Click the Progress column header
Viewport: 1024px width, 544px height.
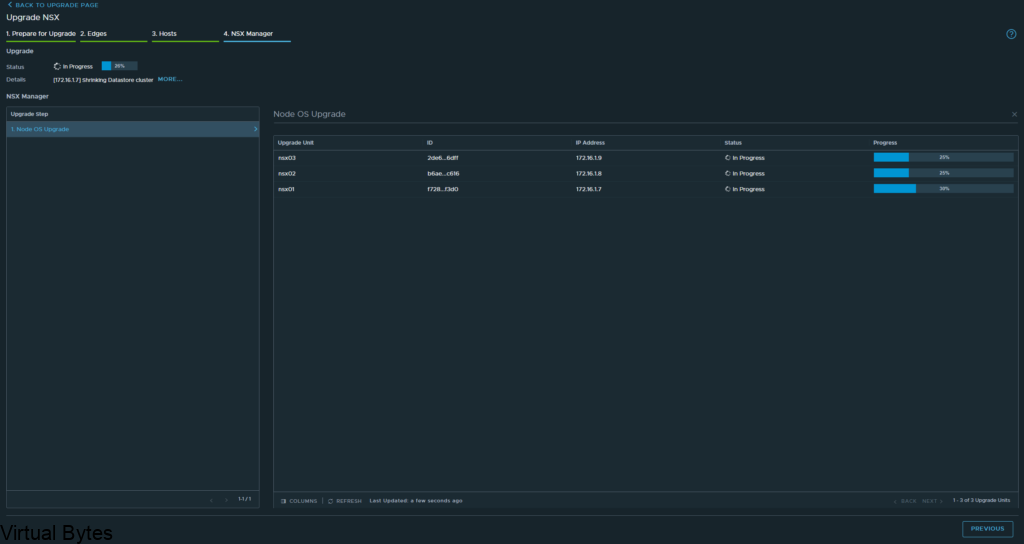(885, 142)
